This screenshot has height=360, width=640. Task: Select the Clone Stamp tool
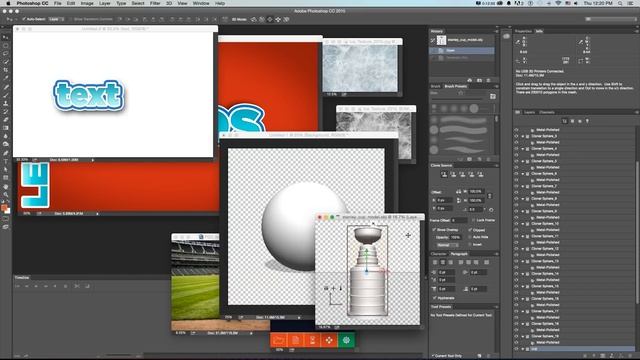point(5,103)
